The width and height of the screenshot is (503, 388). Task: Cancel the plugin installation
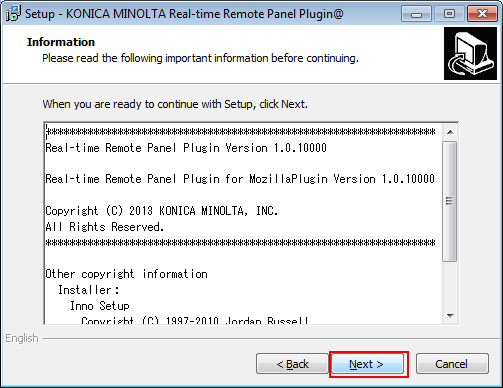coord(452,364)
